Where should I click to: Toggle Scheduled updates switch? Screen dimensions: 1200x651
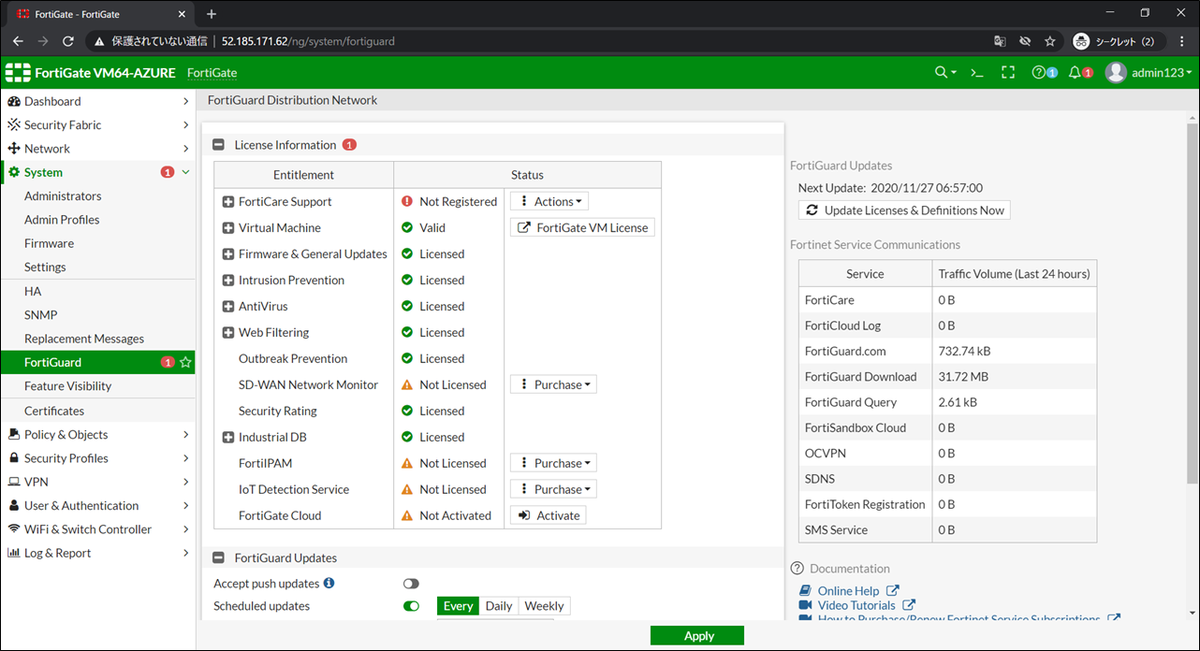click(x=411, y=606)
